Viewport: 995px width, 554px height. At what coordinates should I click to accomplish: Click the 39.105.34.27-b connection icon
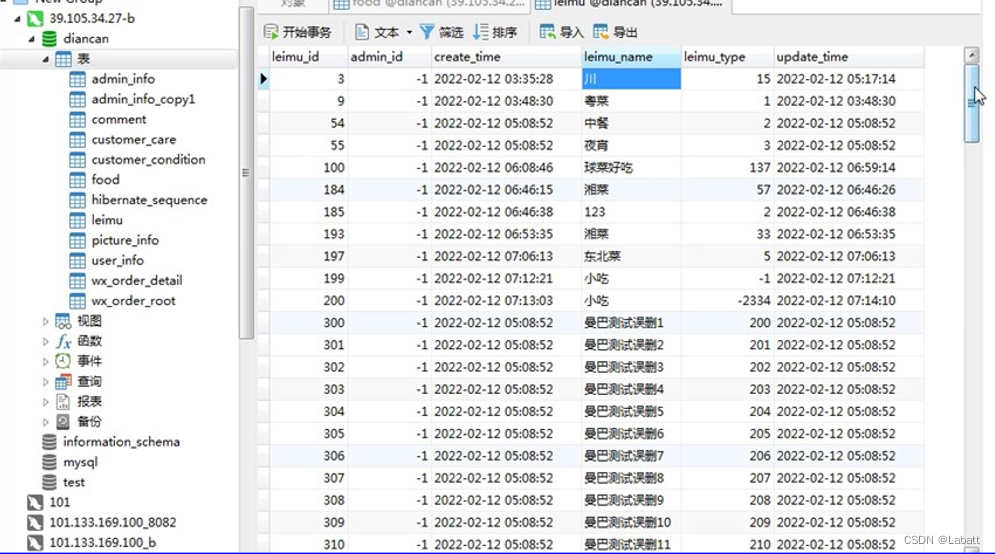(35, 18)
